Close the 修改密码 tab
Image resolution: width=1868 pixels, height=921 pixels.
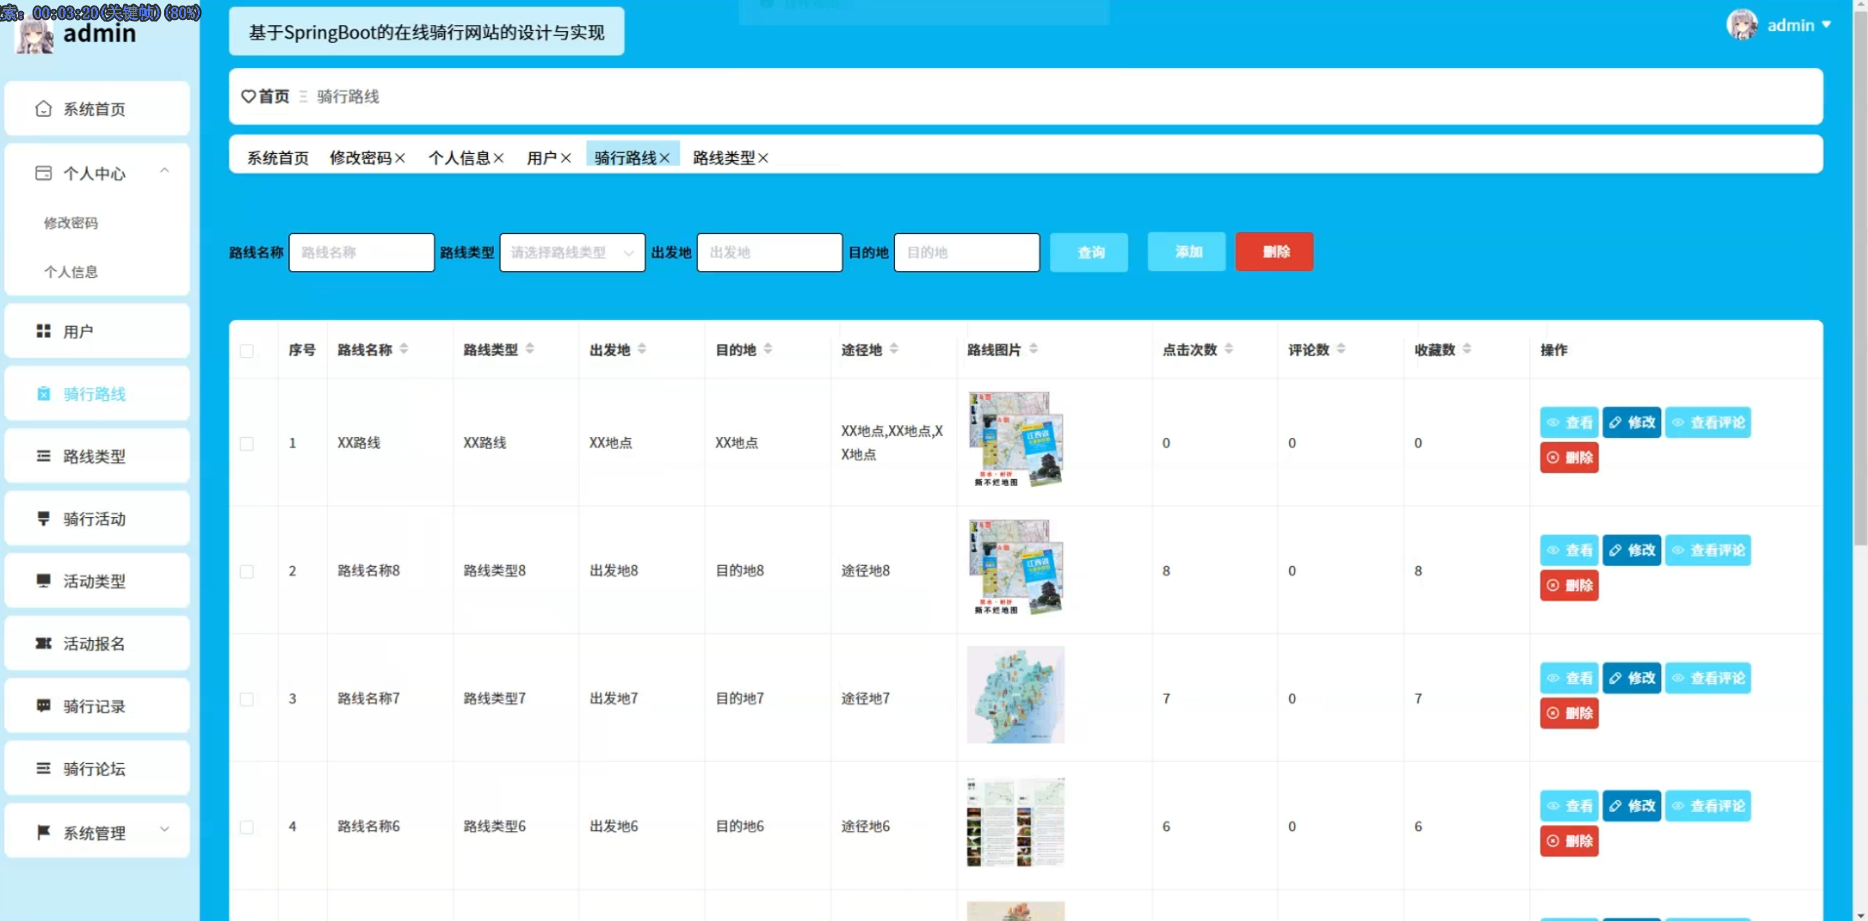[400, 158]
